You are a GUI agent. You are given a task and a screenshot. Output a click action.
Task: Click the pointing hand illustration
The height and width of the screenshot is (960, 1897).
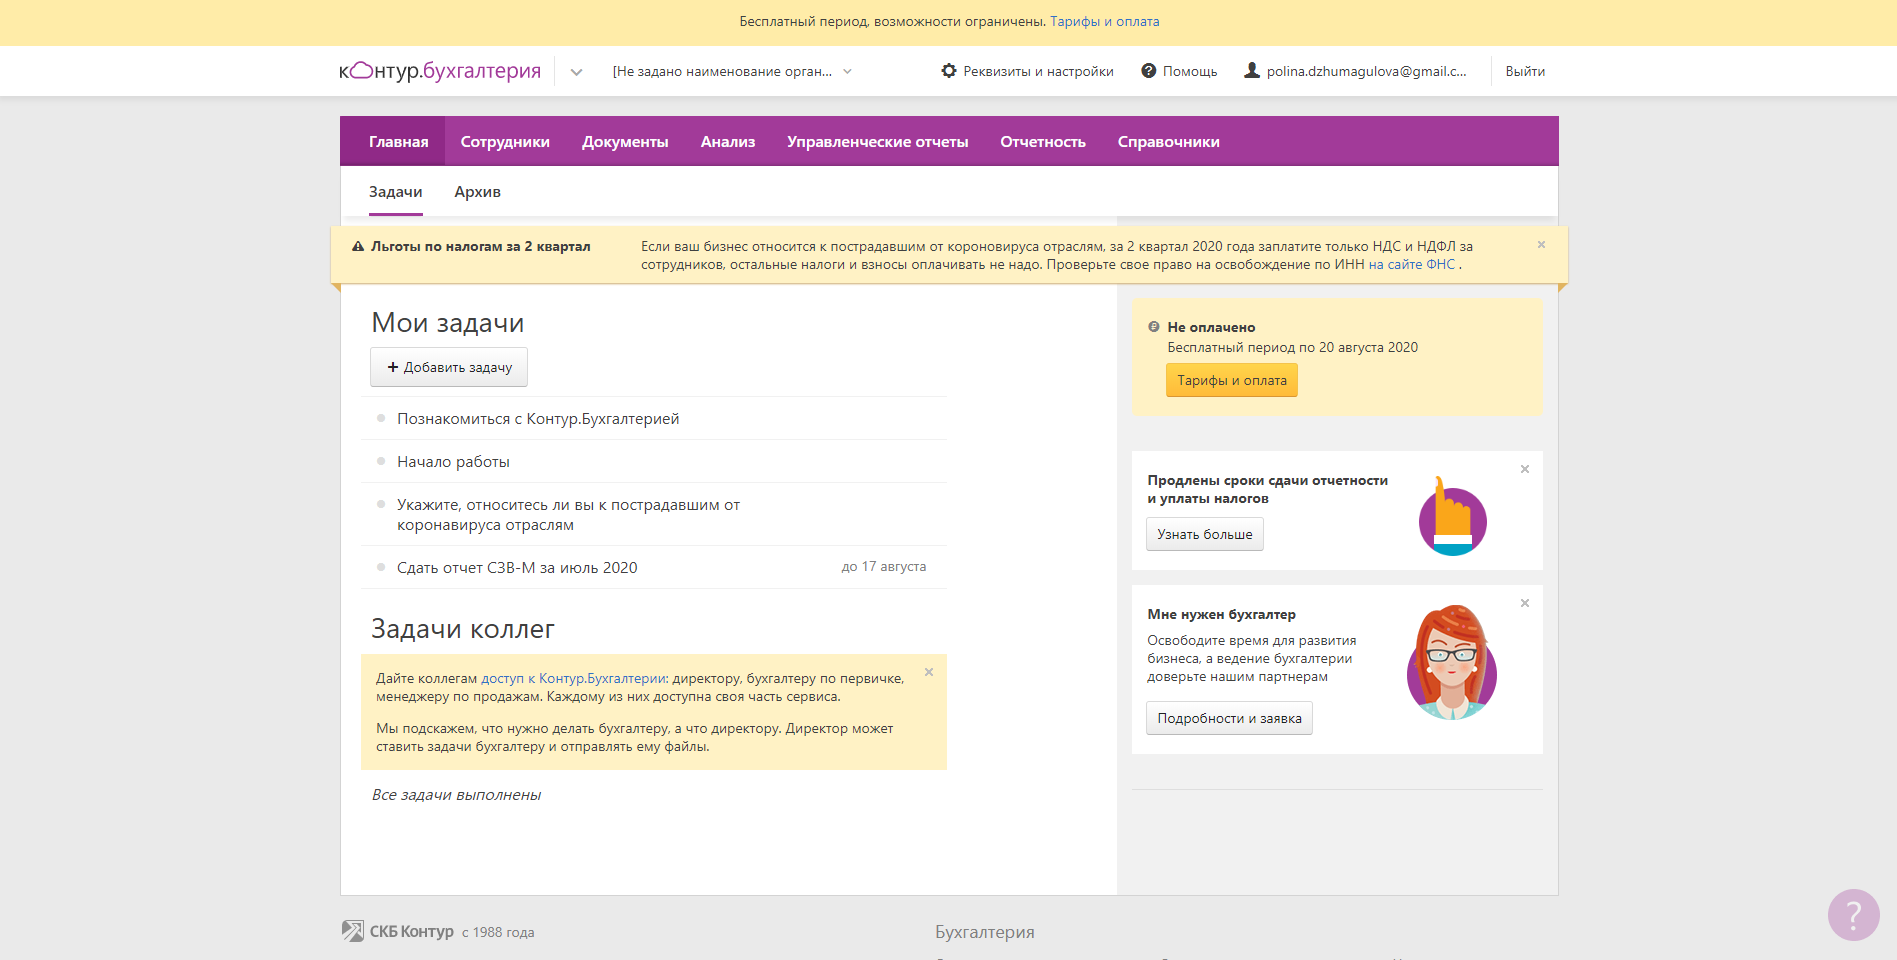point(1452,516)
